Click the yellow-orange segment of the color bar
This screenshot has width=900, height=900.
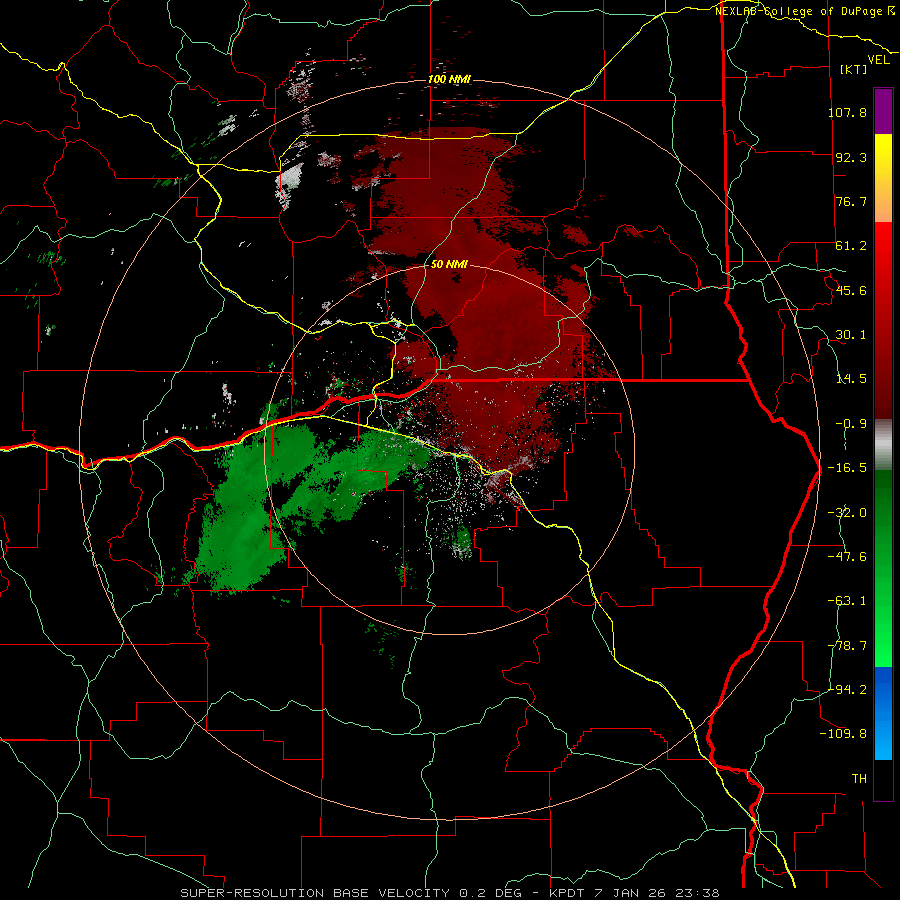[x=883, y=178]
